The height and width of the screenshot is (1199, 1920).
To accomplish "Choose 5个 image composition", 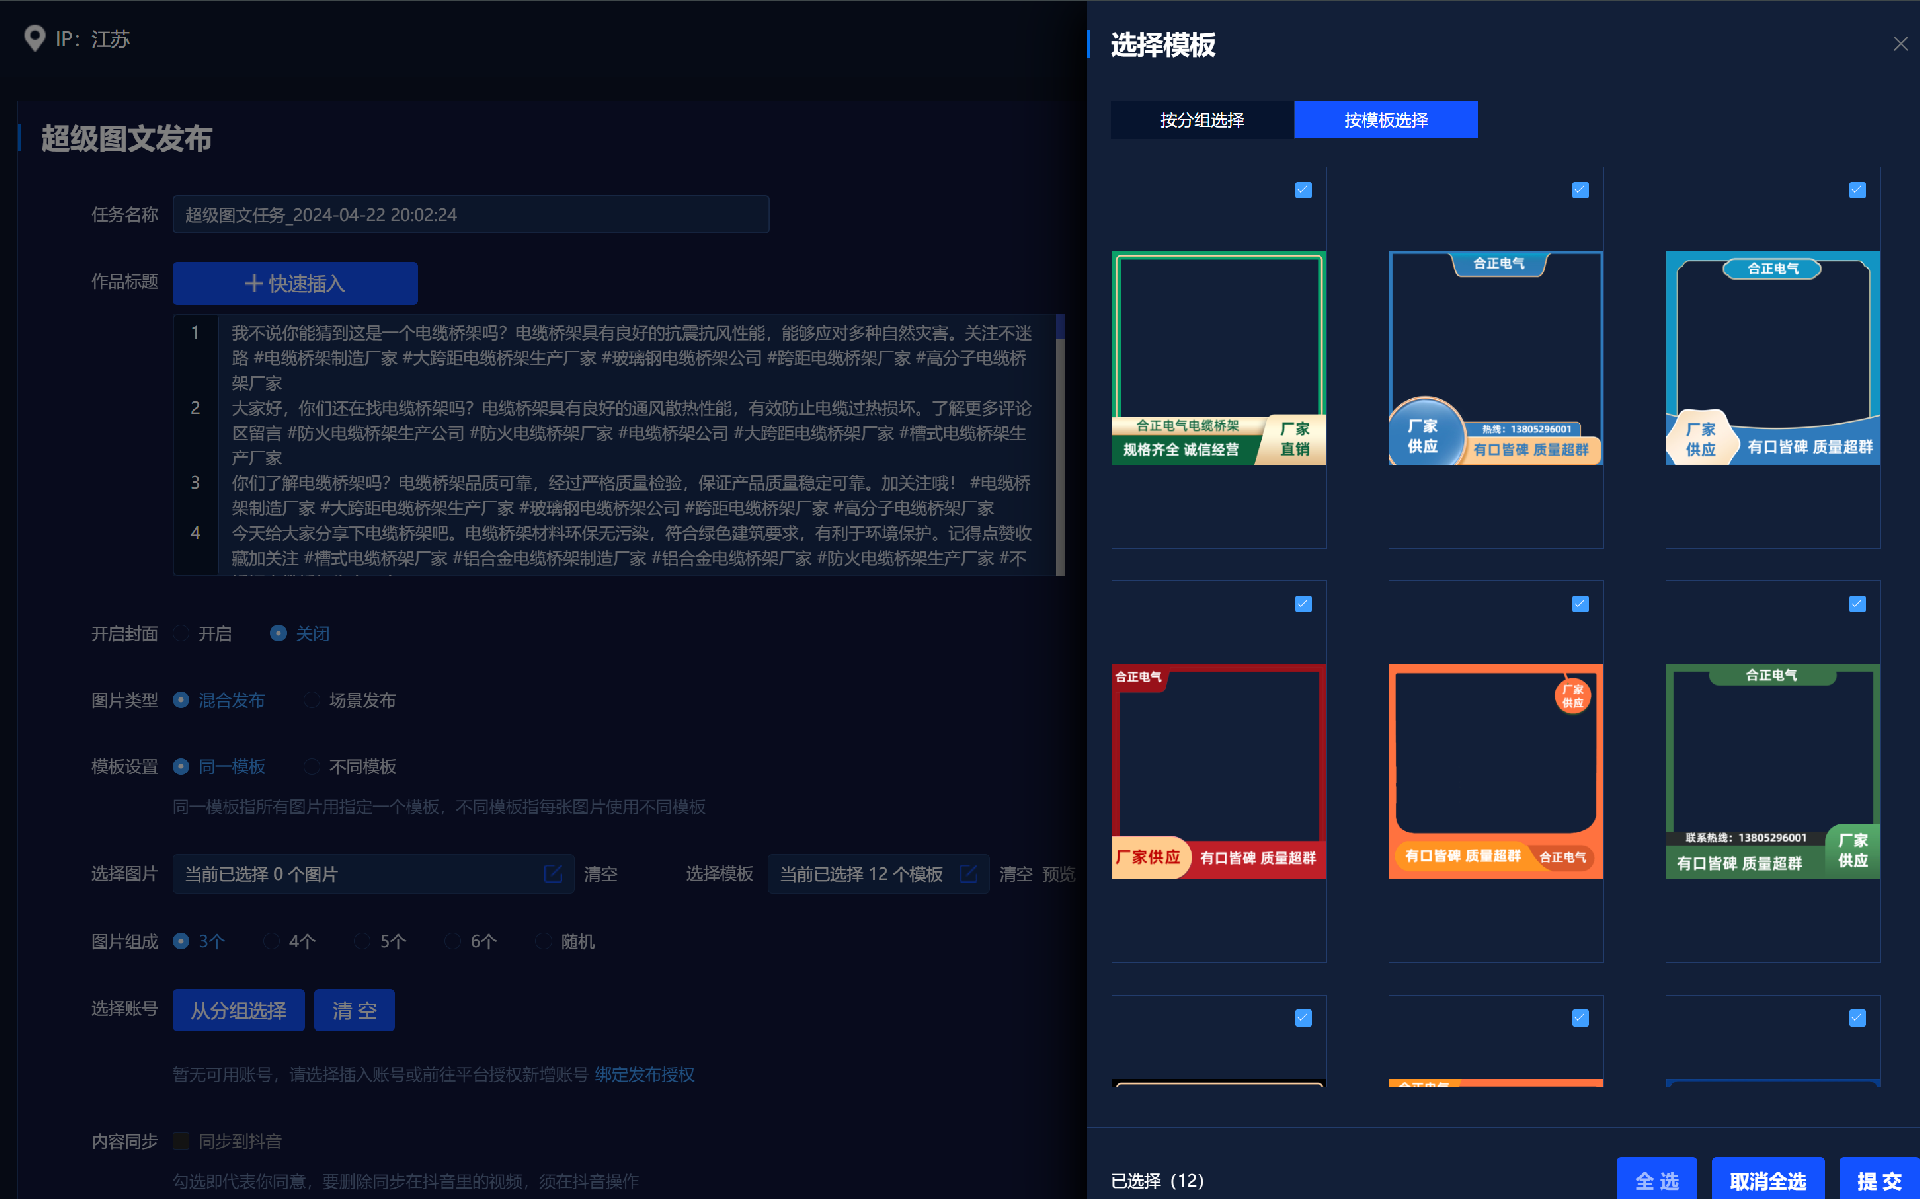I will click(x=362, y=941).
